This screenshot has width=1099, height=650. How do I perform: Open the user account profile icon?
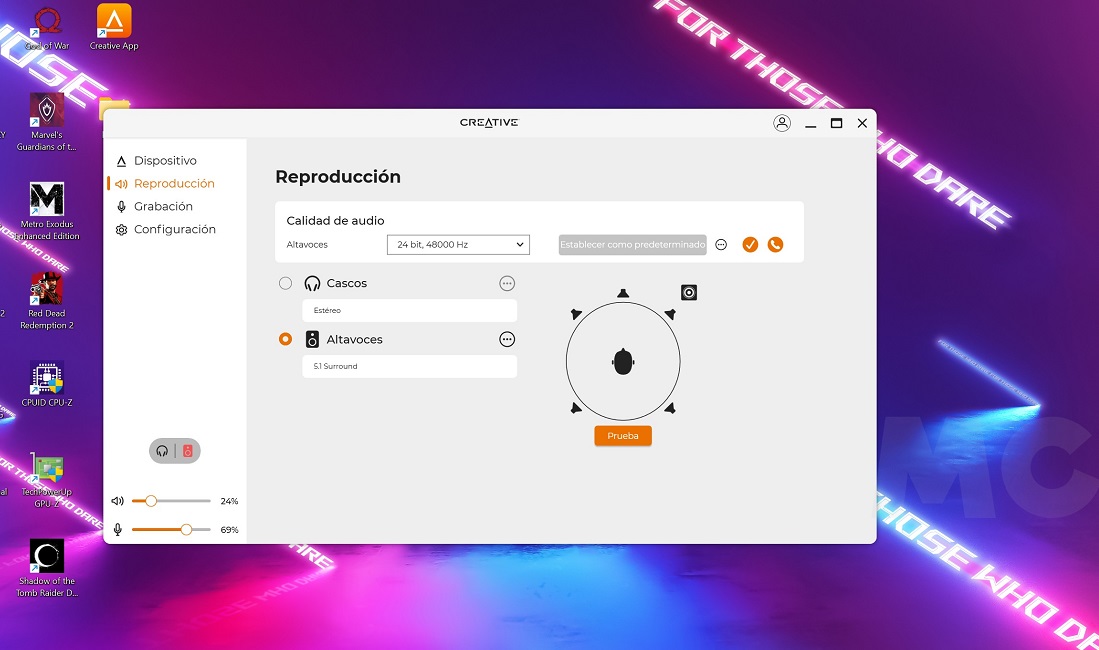[x=782, y=123]
